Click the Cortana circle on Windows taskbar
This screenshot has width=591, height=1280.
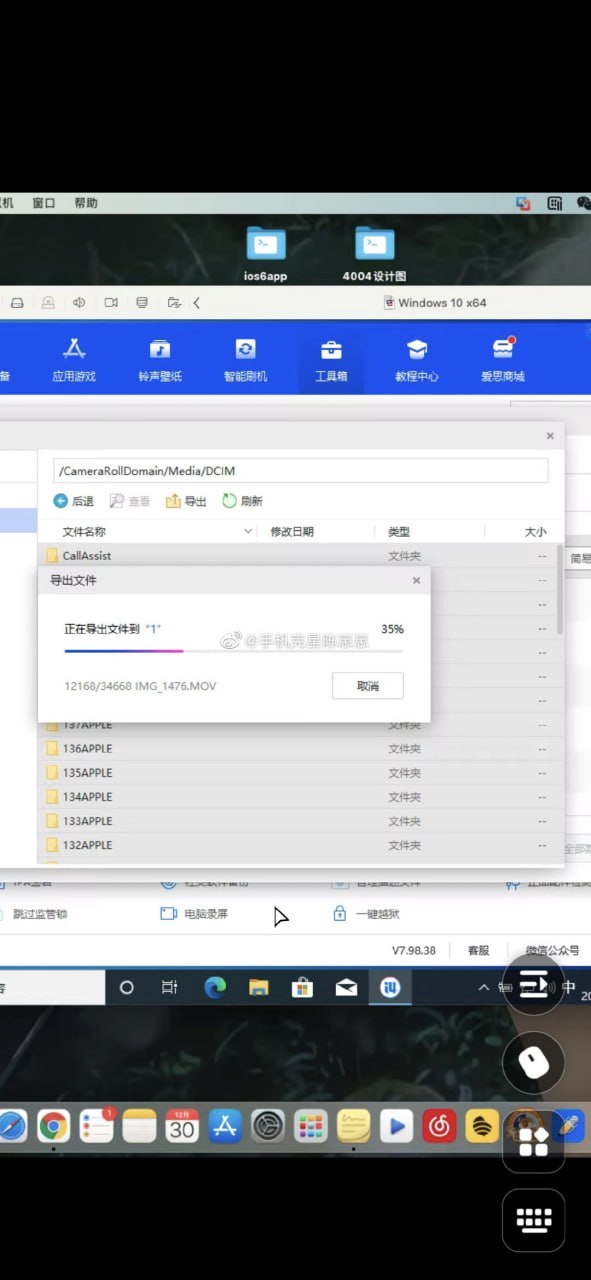pos(126,987)
